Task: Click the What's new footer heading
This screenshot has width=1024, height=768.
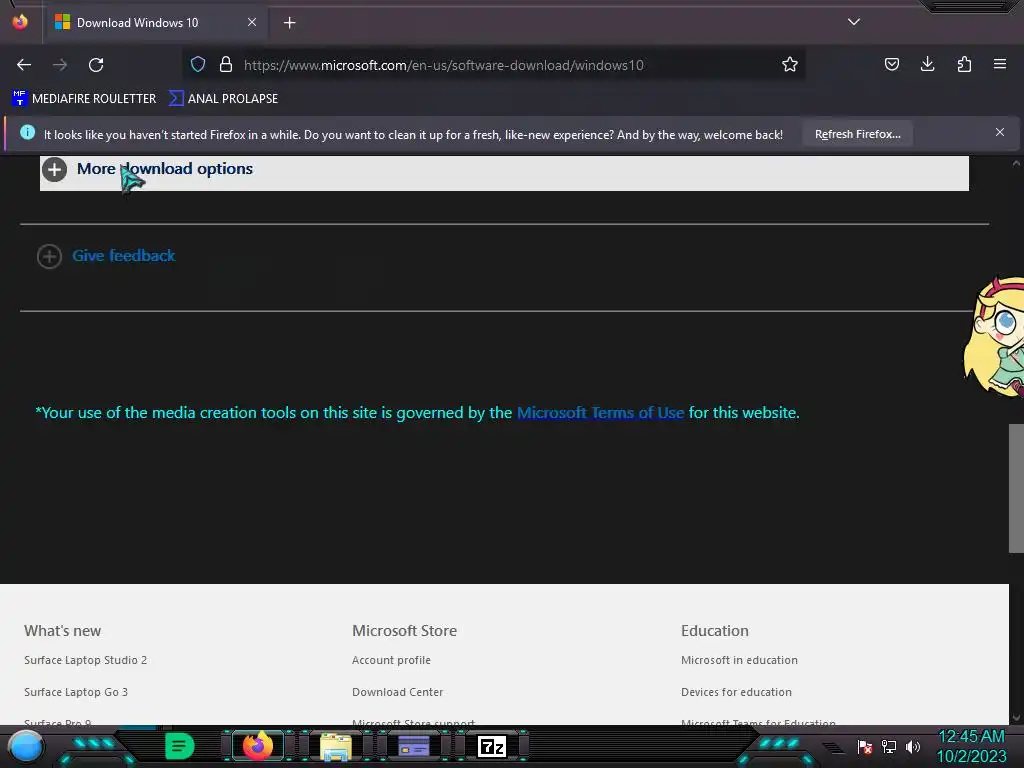Action: point(63,631)
